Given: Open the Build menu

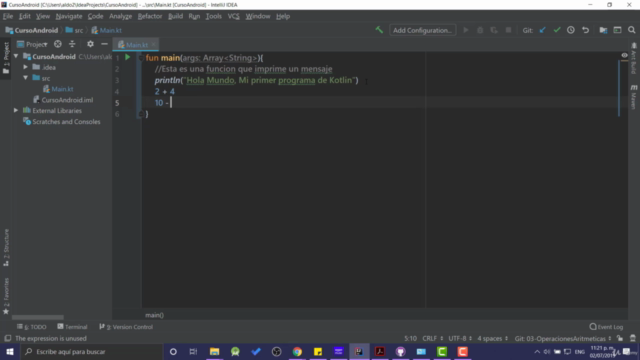Looking at the screenshot, I should [x=176, y=16].
